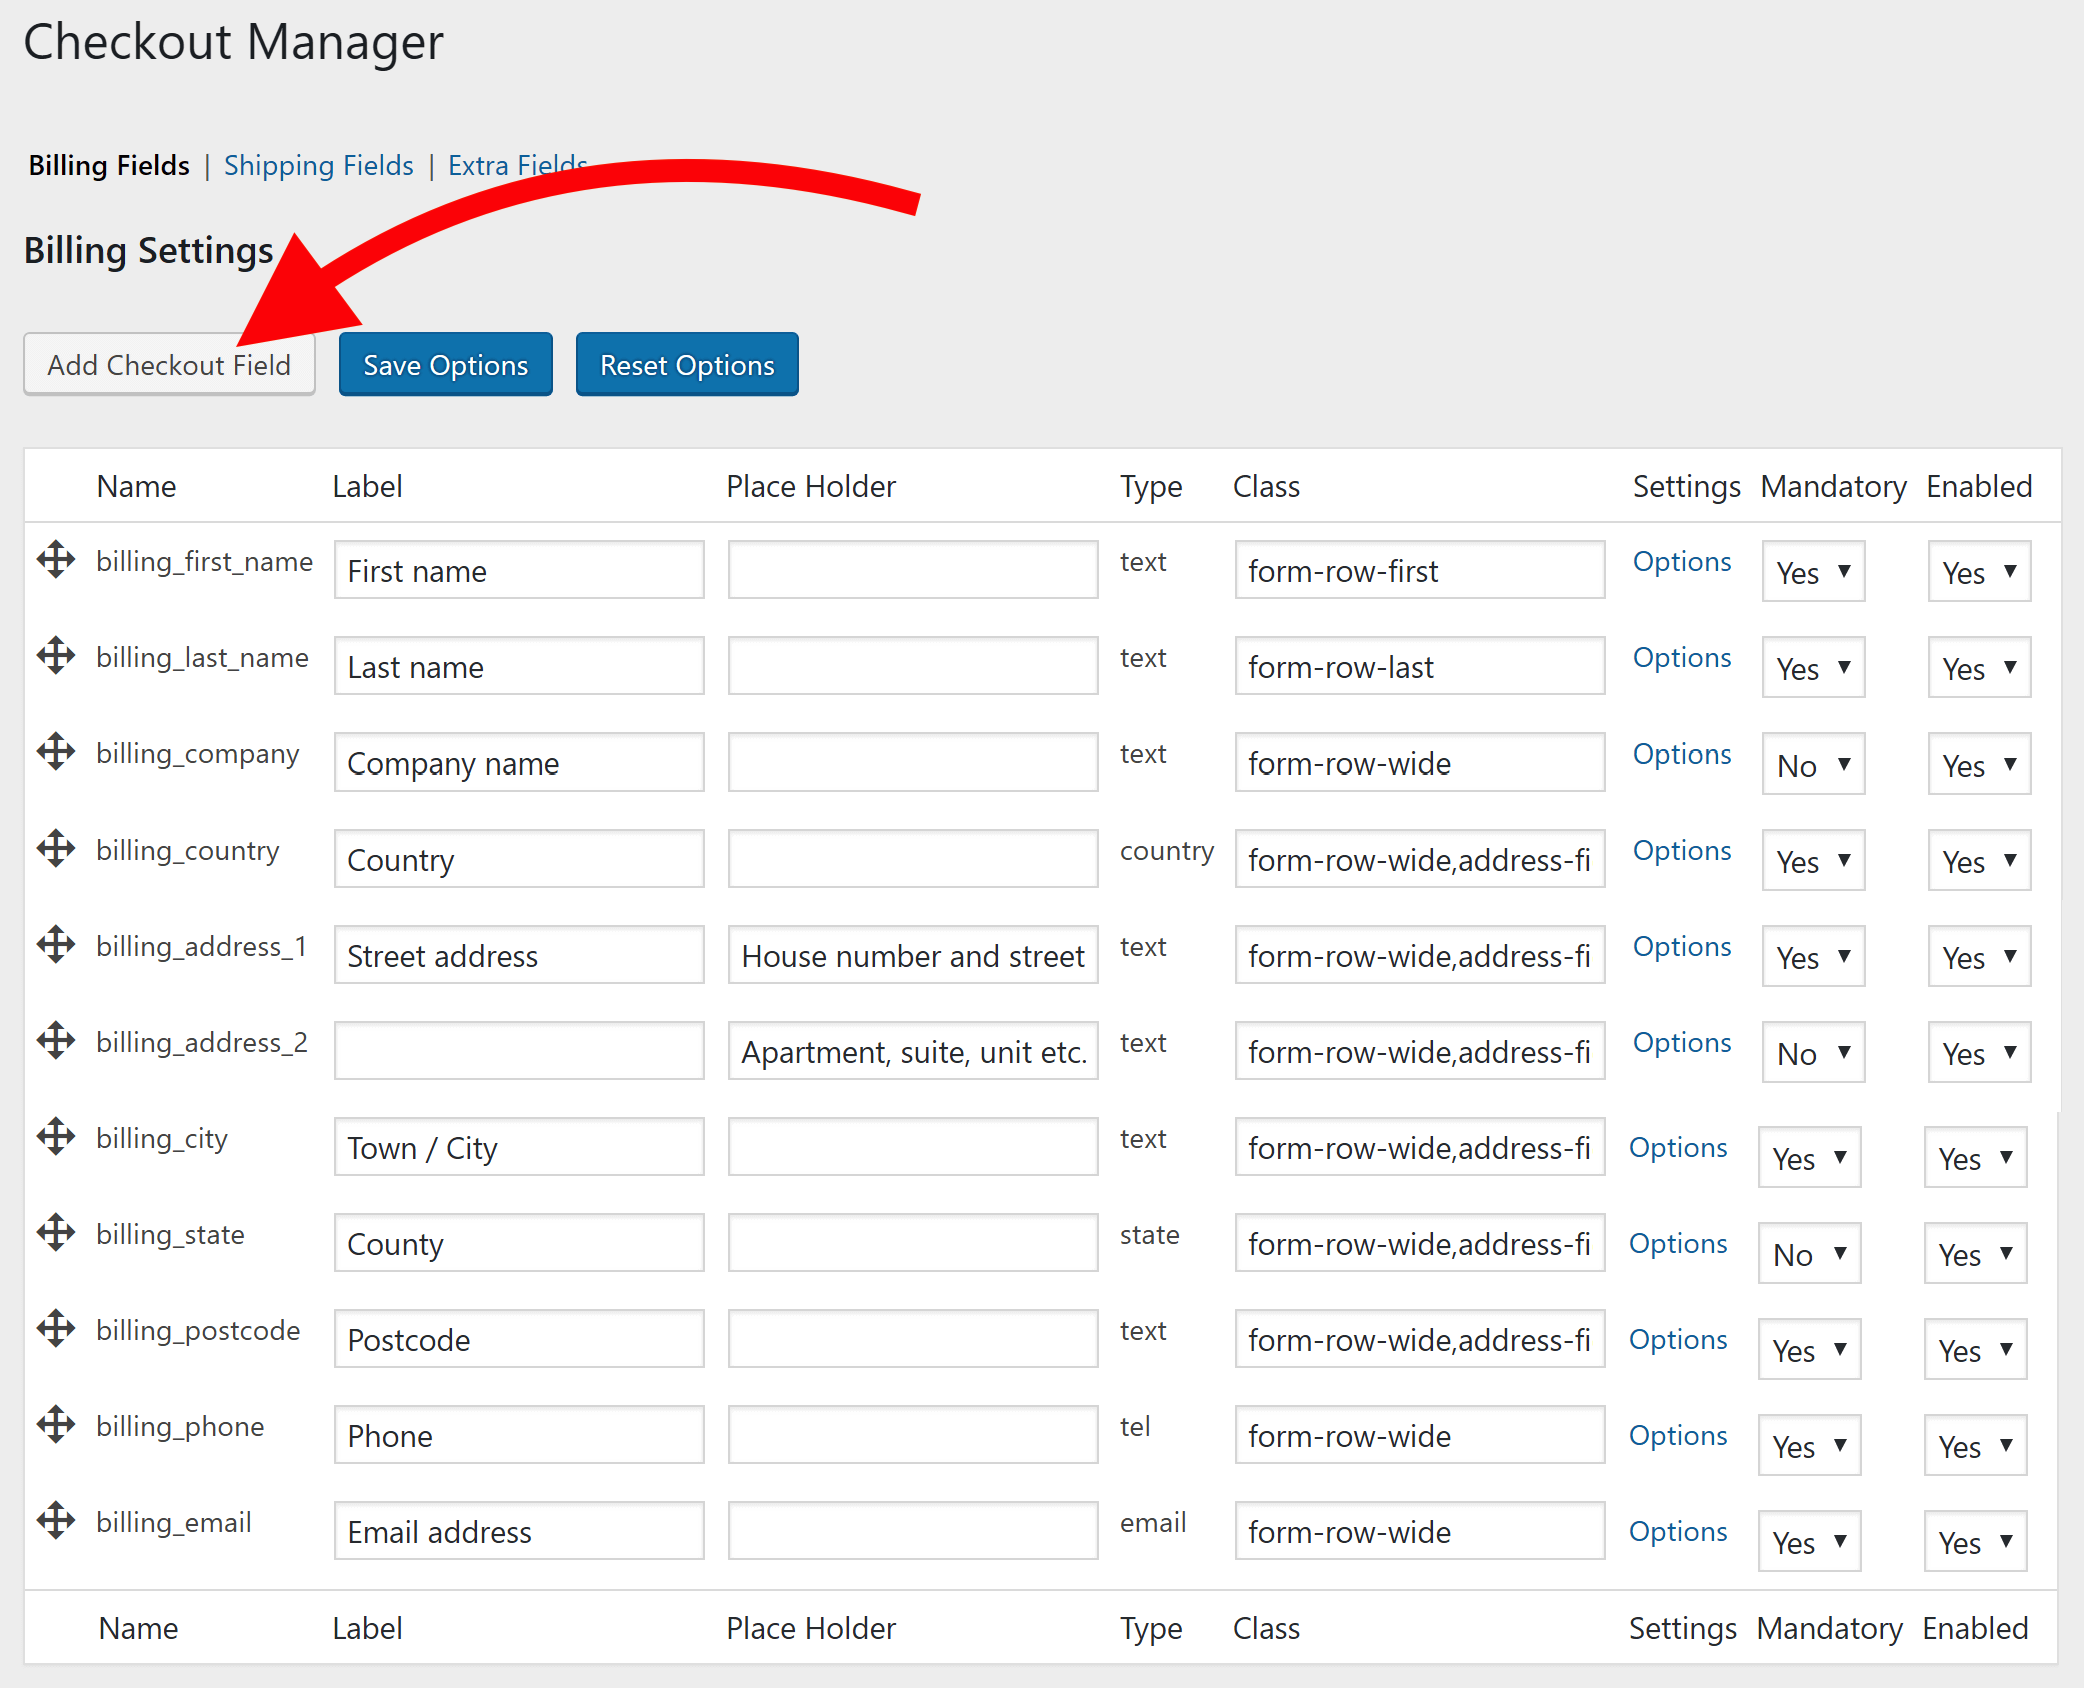Toggle Enabled for the billing_address_2 field
Image resolution: width=2084 pixels, height=1688 pixels.
click(x=1978, y=1052)
